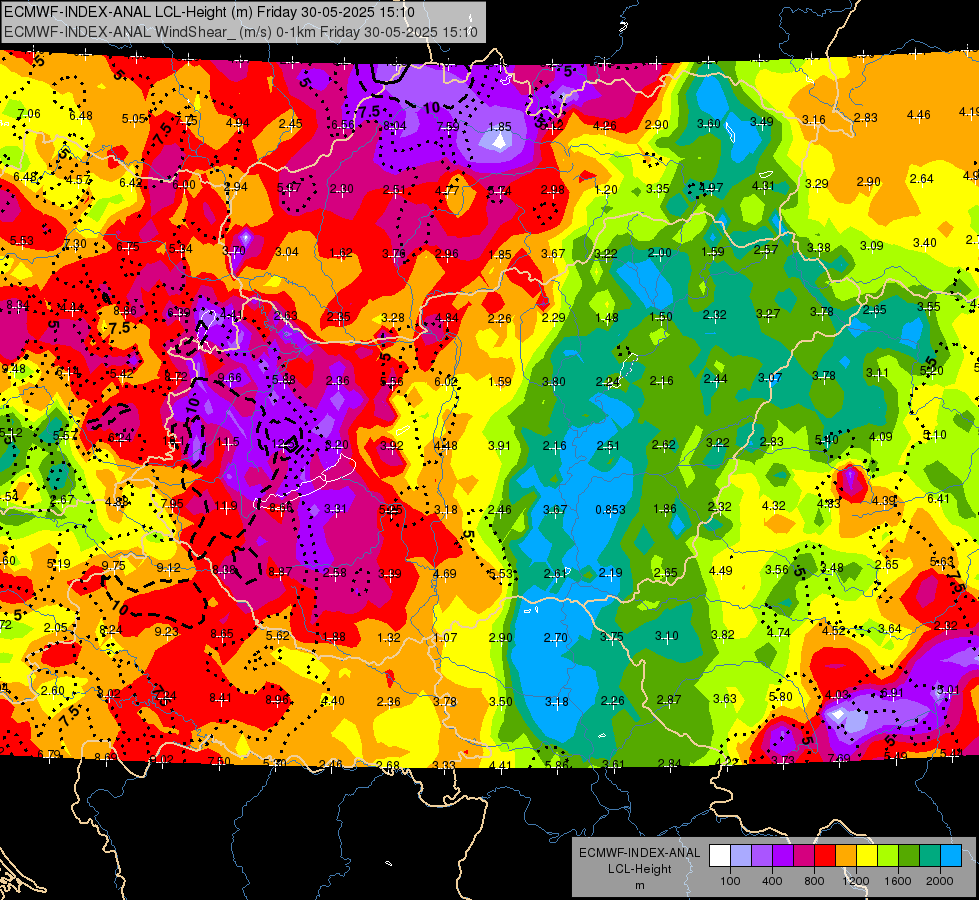Click the 4.26 shear value
The height and width of the screenshot is (900, 979).
pyautogui.click(x=604, y=126)
